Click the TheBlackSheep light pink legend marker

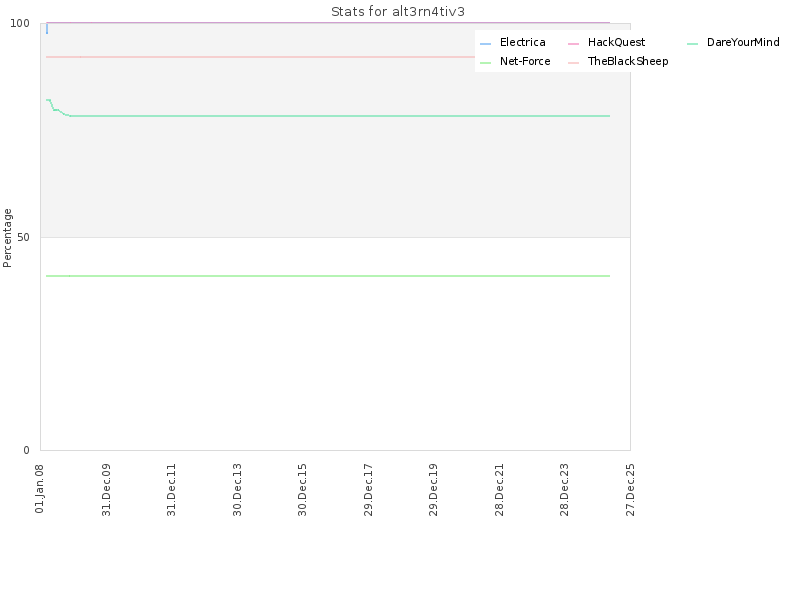[x=573, y=63]
